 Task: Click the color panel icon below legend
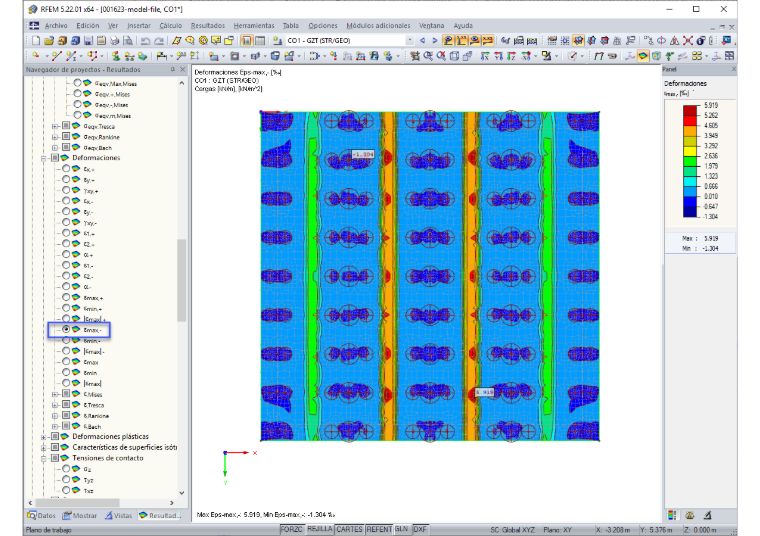pyautogui.click(x=672, y=515)
